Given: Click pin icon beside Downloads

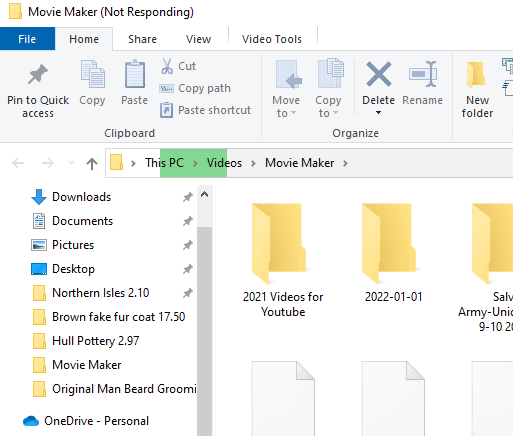Looking at the screenshot, I should 188,197.
